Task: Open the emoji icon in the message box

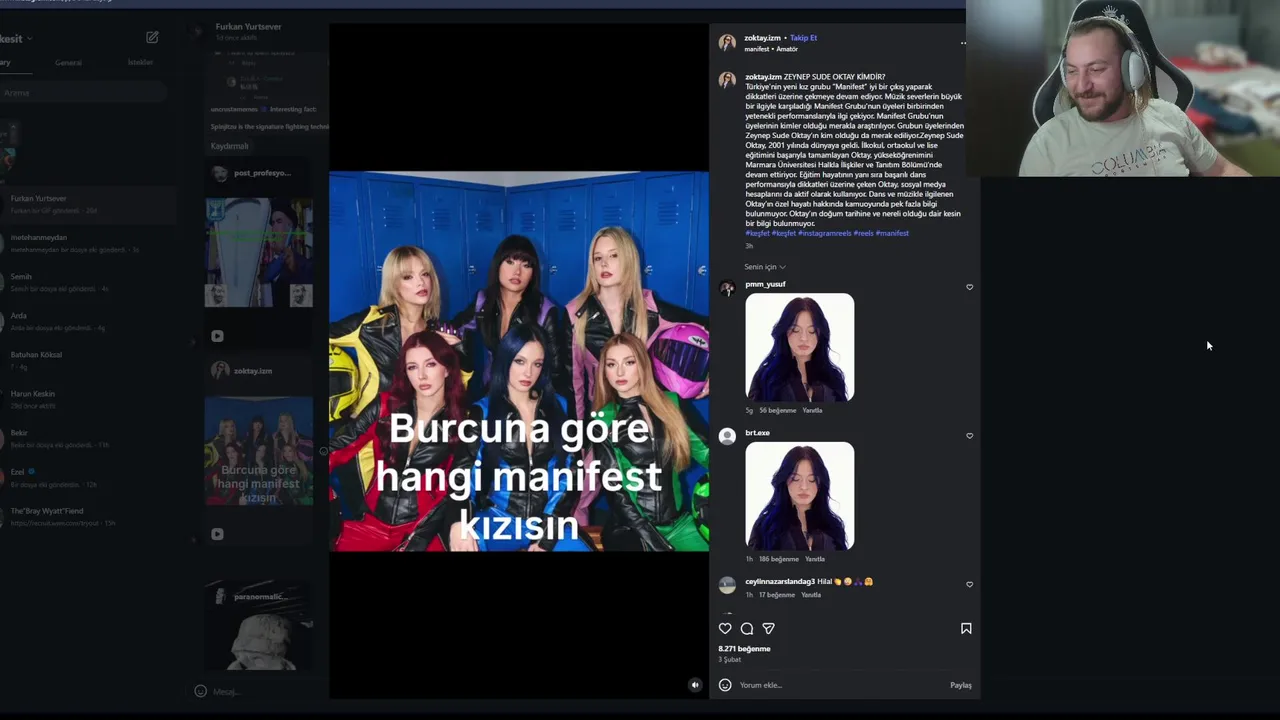Action: [x=200, y=691]
